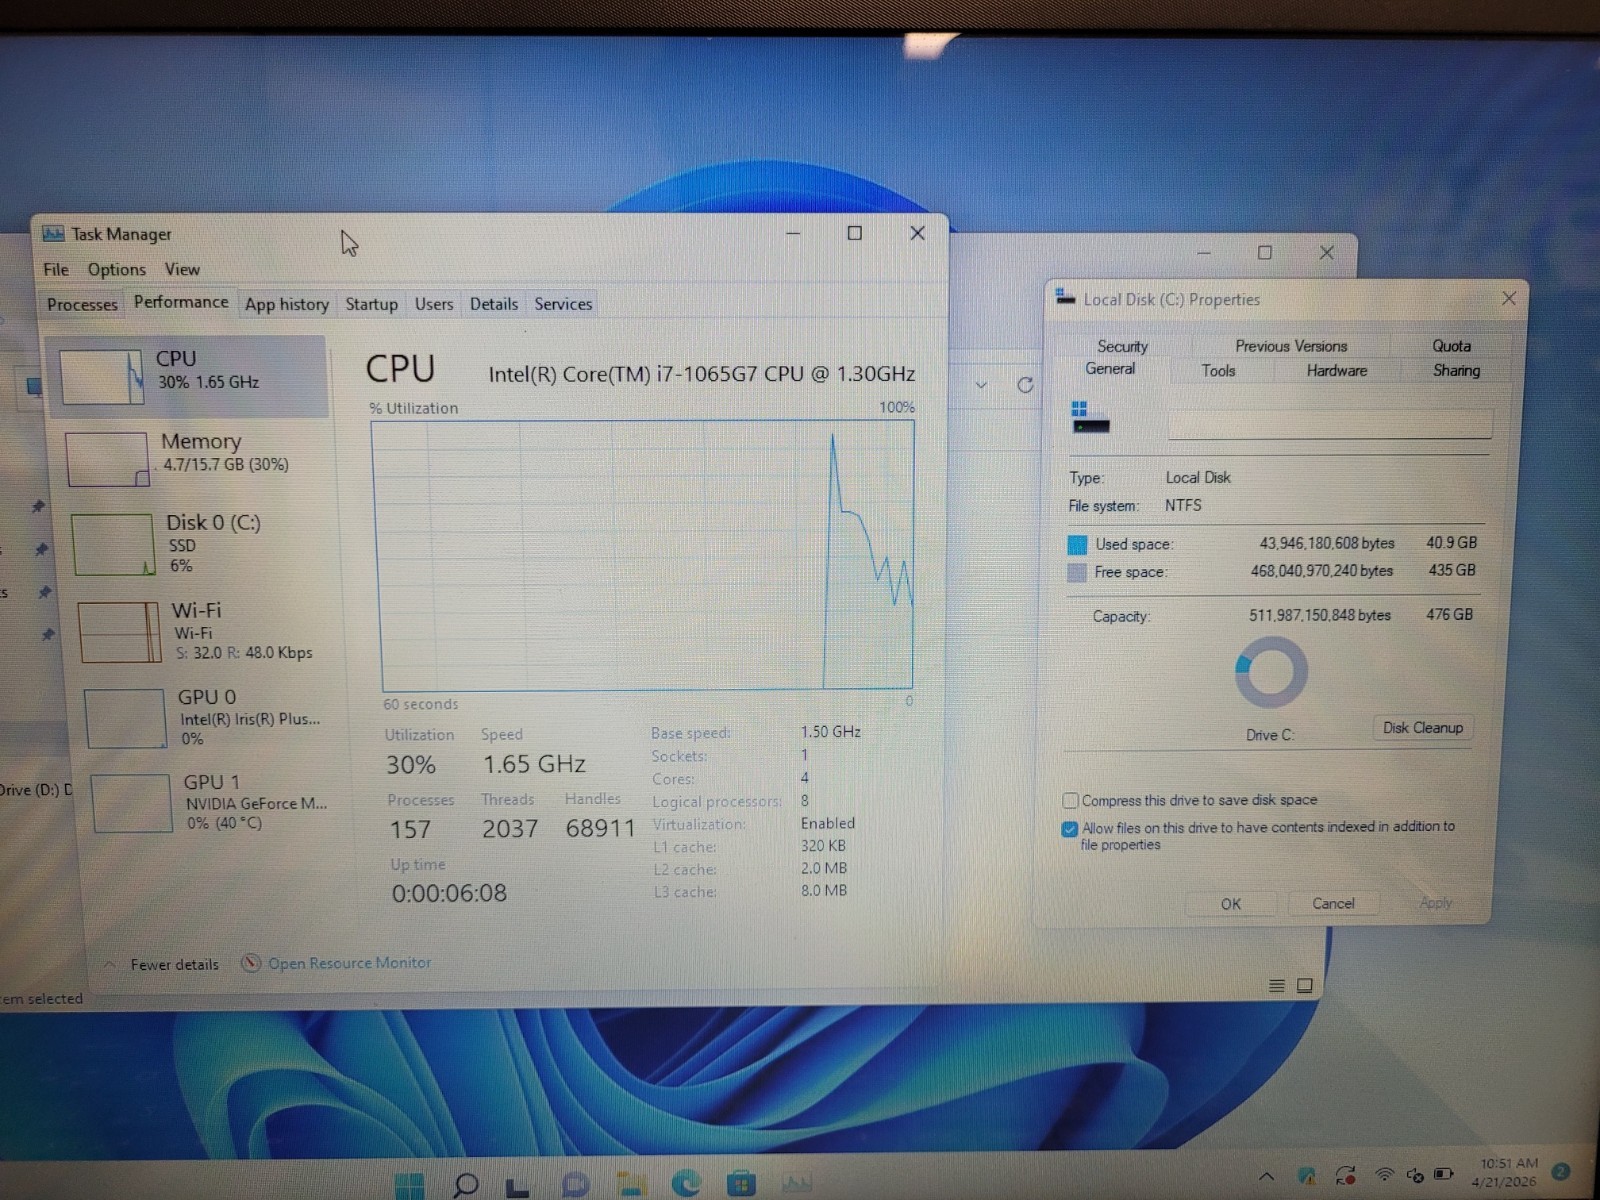The height and width of the screenshot is (1200, 1600).
Task: Launch Microsoft Edge from taskbar
Action: coord(686,1184)
